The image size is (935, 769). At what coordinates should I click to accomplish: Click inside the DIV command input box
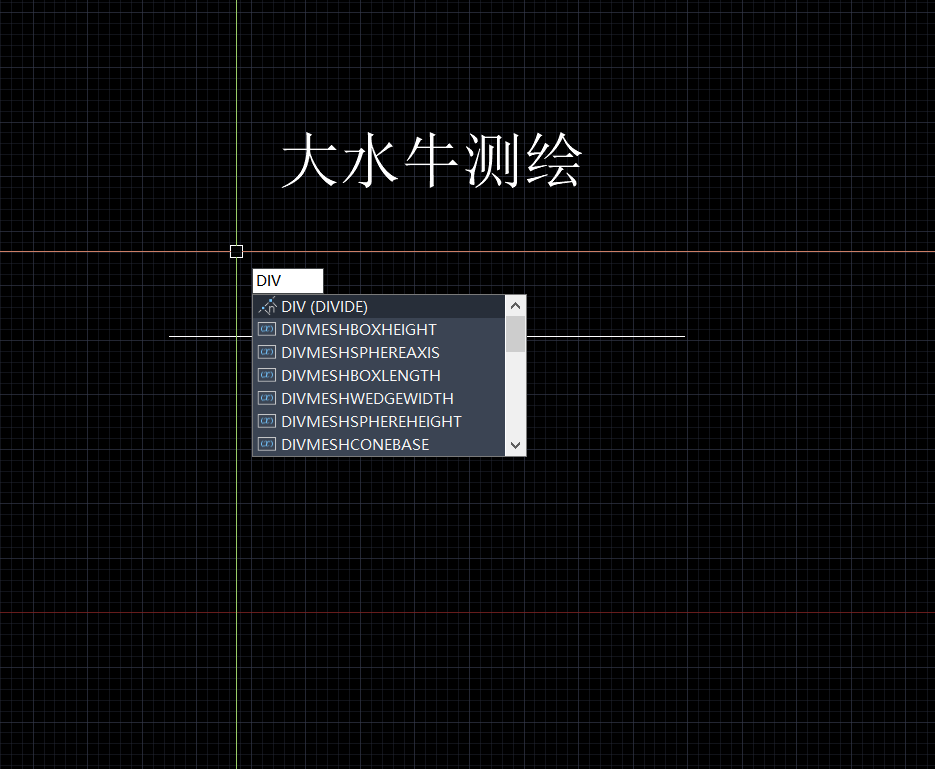pyautogui.click(x=288, y=281)
